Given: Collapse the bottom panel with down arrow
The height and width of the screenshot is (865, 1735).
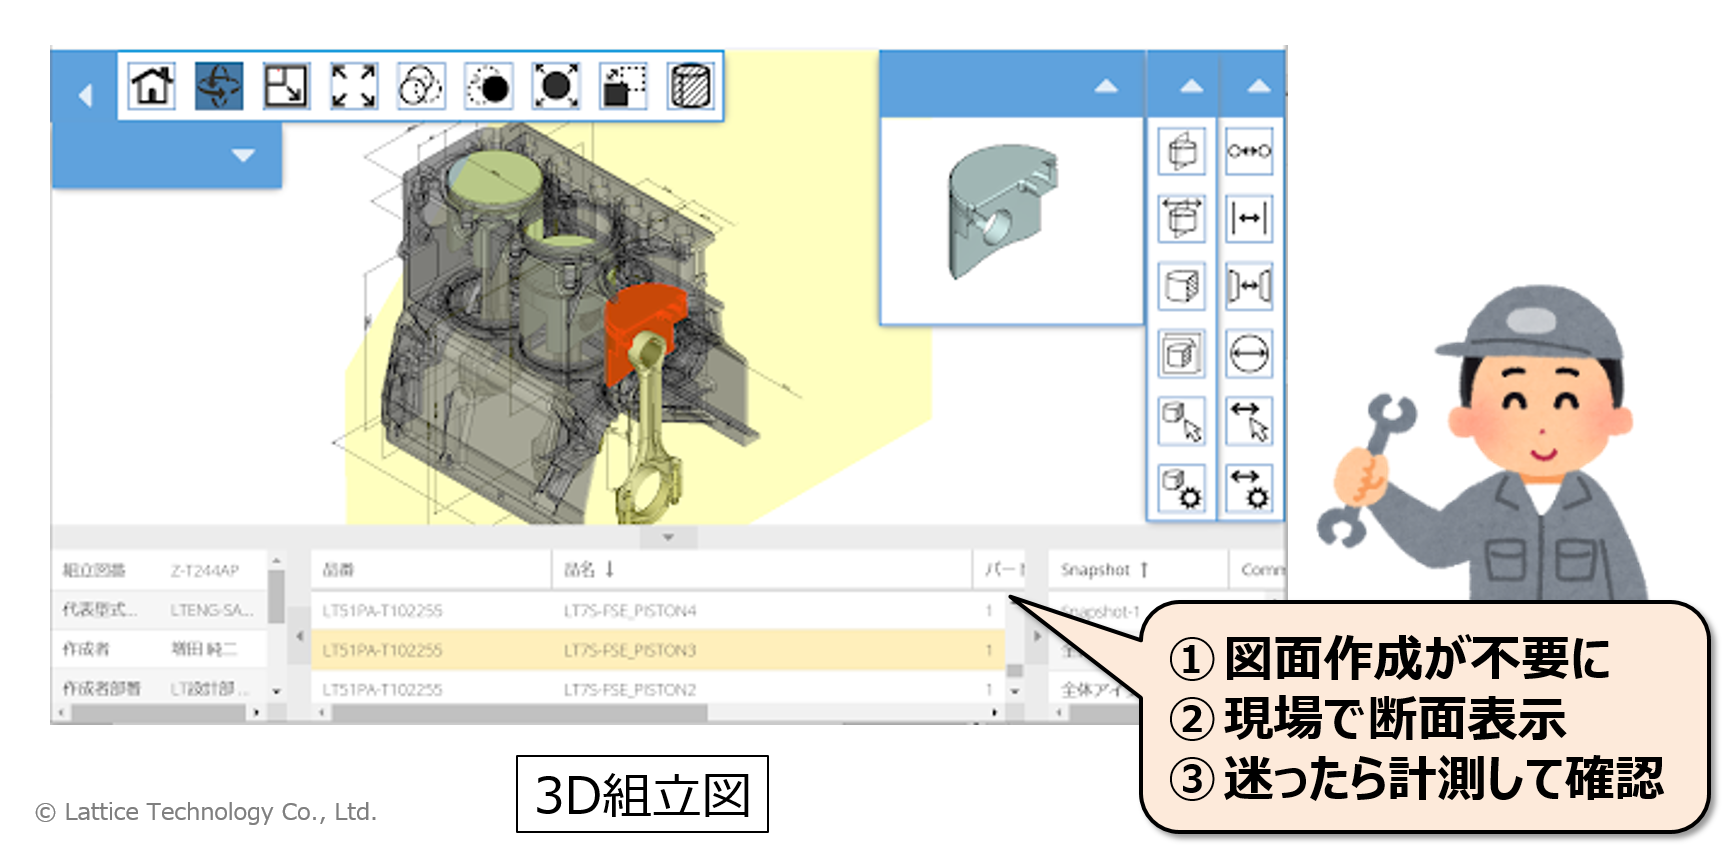Looking at the screenshot, I should point(668,537).
